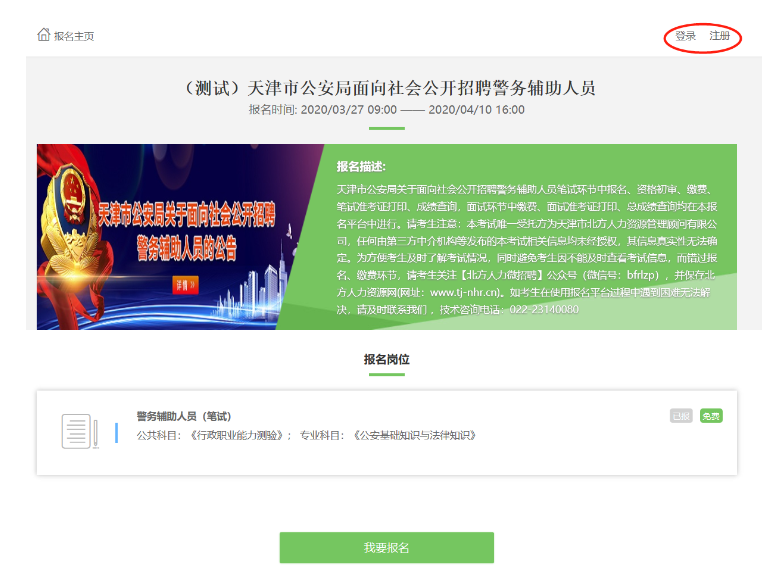The width and height of the screenshot is (779, 585).
Task: Click 注册 to create an account
Action: pyautogui.click(x=719, y=36)
